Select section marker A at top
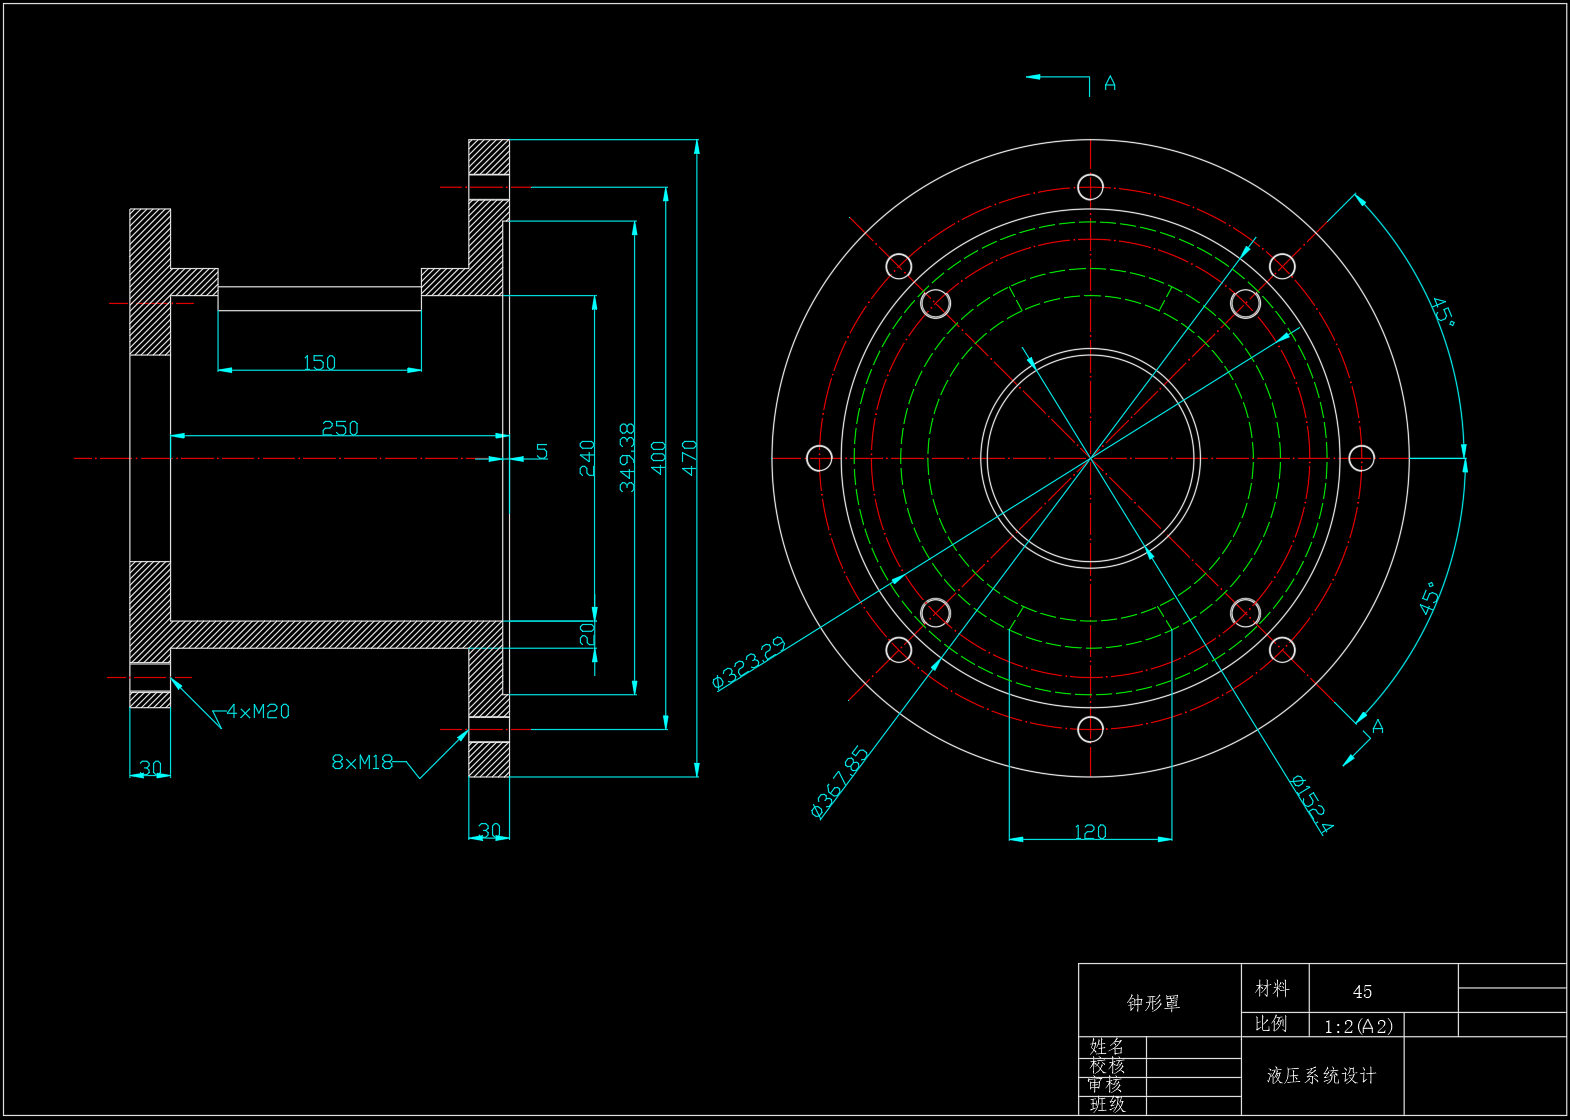This screenshot has height=1120, width=1570. point(1109,84)
